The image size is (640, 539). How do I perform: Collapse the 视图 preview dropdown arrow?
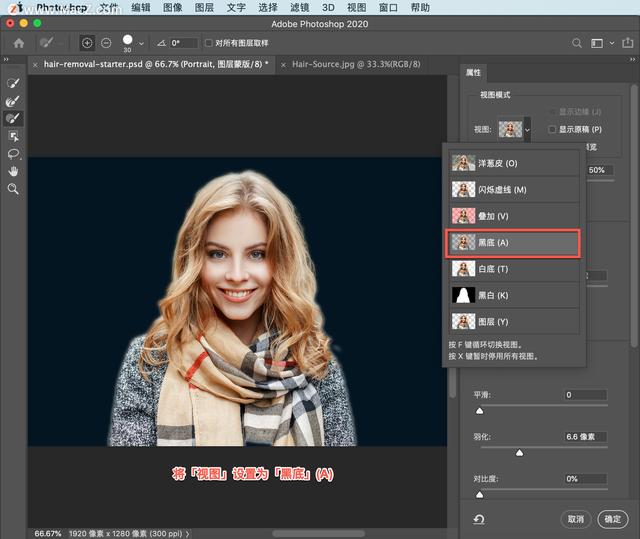click(526, 130)
